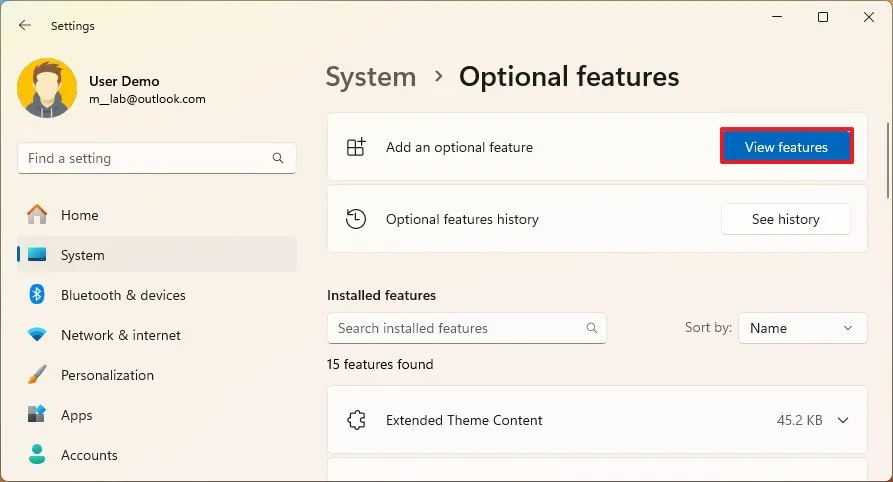This screenshot has height=482, width=893.
Task: Click the vertical scrollbar on right edge
Action: pyautogui.click(x=888, y=160)
